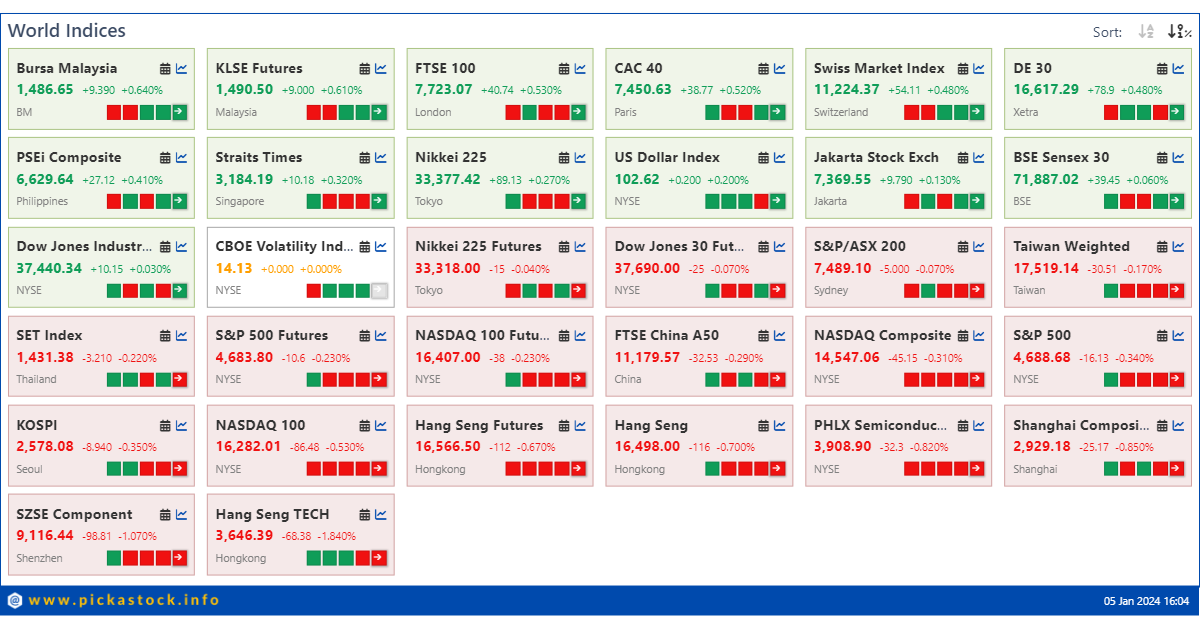Open the chart icon for US Dollar Index
Viewport: 1200px width, 630px height.
pyautogui.click(x=777, y=157)
